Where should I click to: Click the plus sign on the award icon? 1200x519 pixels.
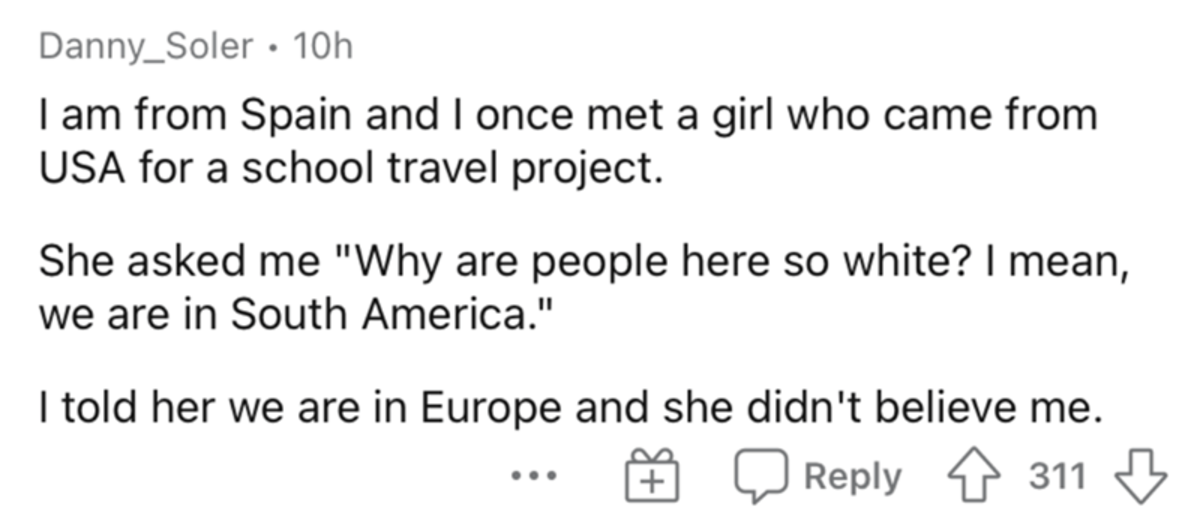[x=652, y=482]
